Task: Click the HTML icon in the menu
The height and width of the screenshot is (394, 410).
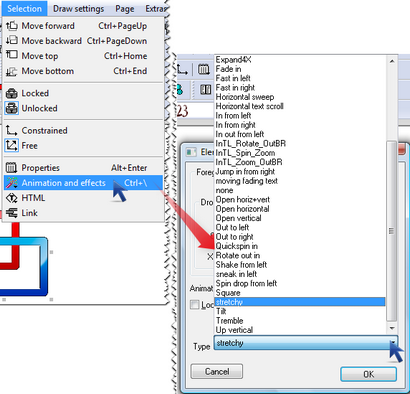Action: tap(12, 198)
